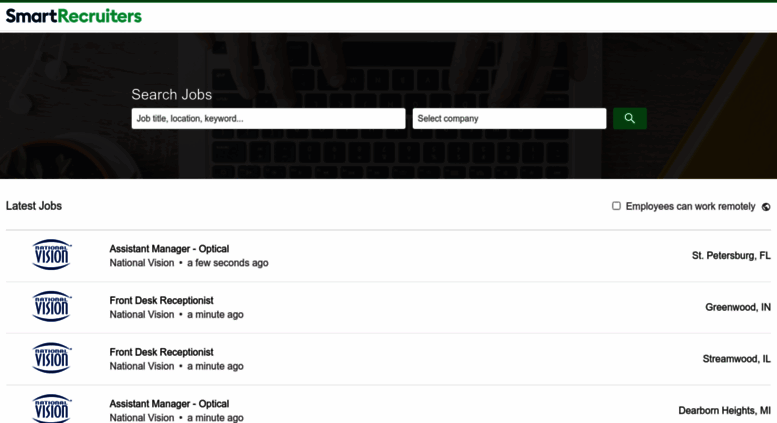Click the Latest Jobs heading
Viewport: 777px width, 423px height.
point(34,206)
